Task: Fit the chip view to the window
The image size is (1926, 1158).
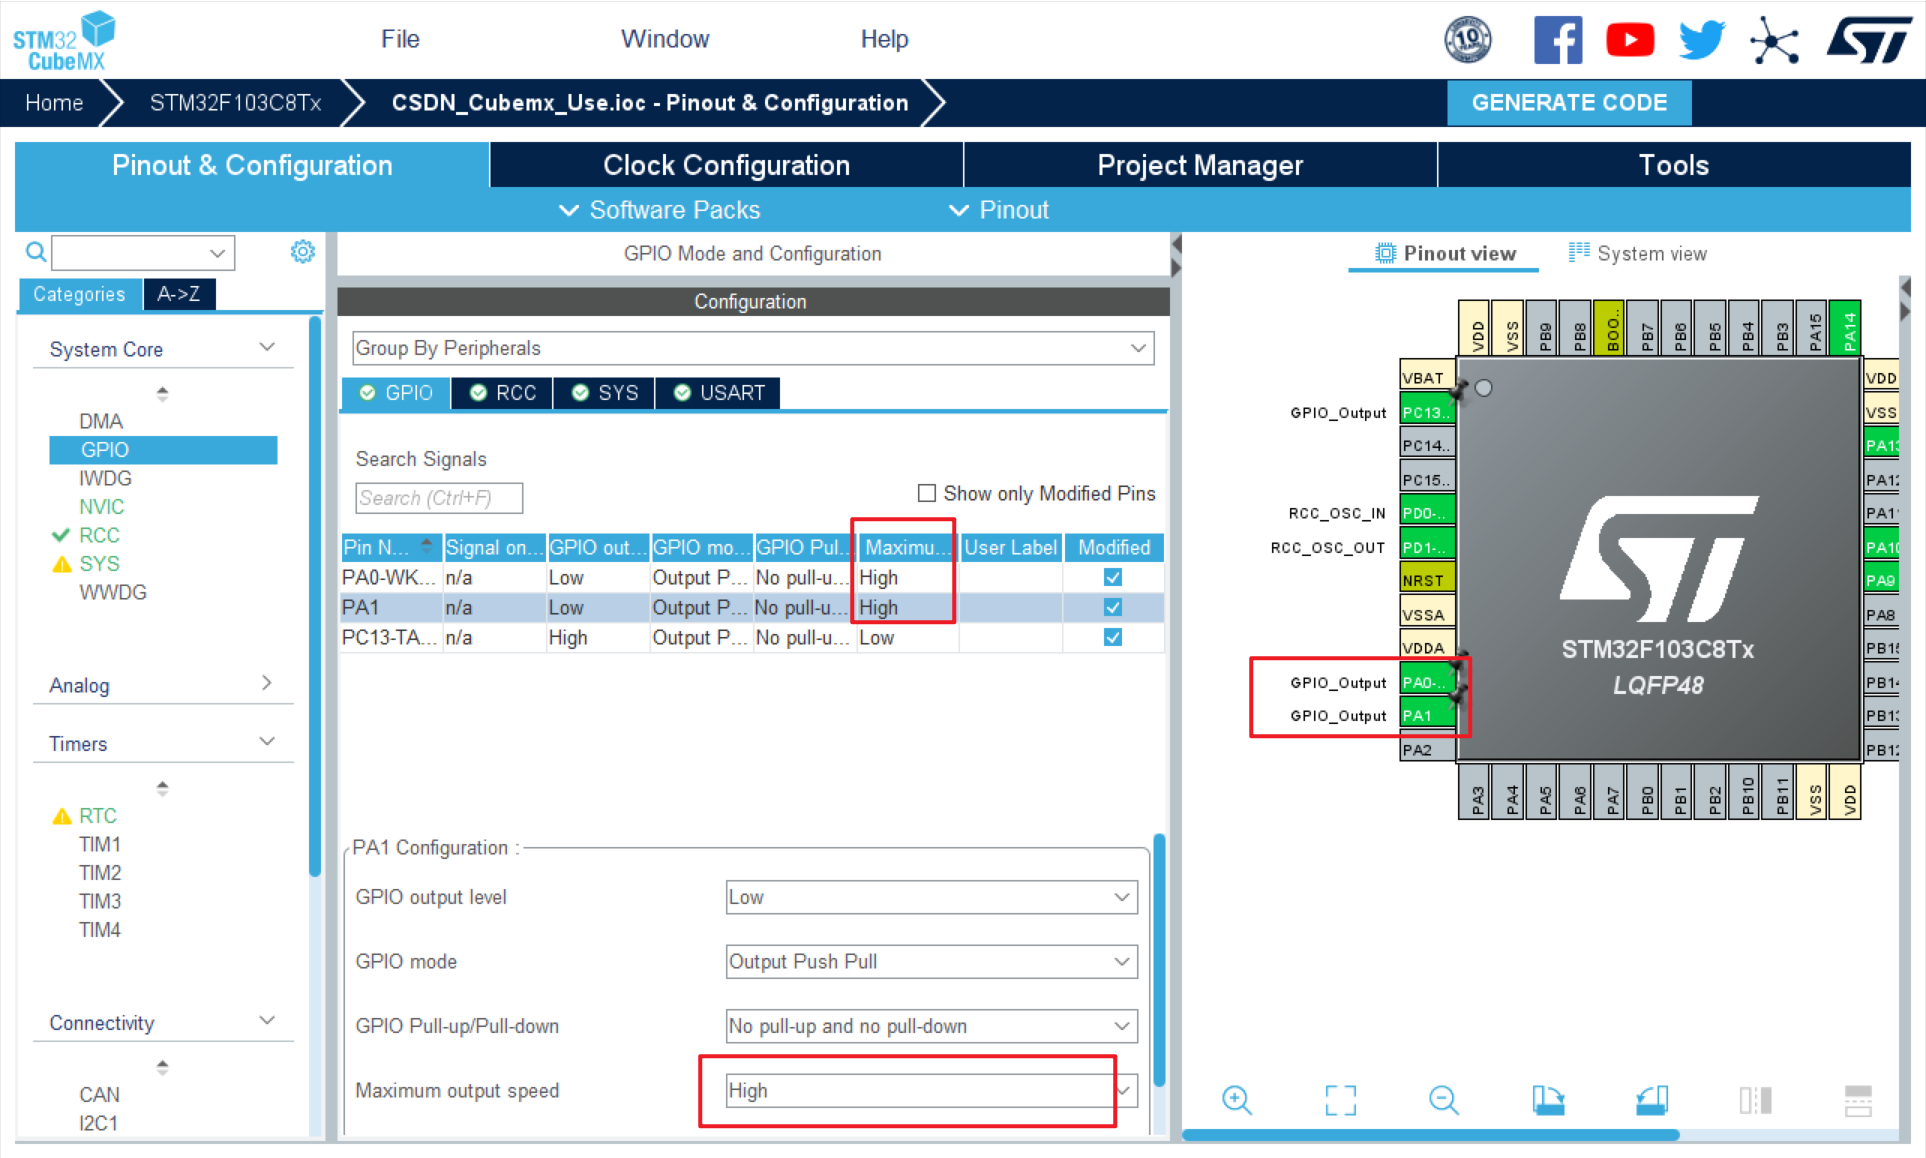Action: (1340, 1100)
